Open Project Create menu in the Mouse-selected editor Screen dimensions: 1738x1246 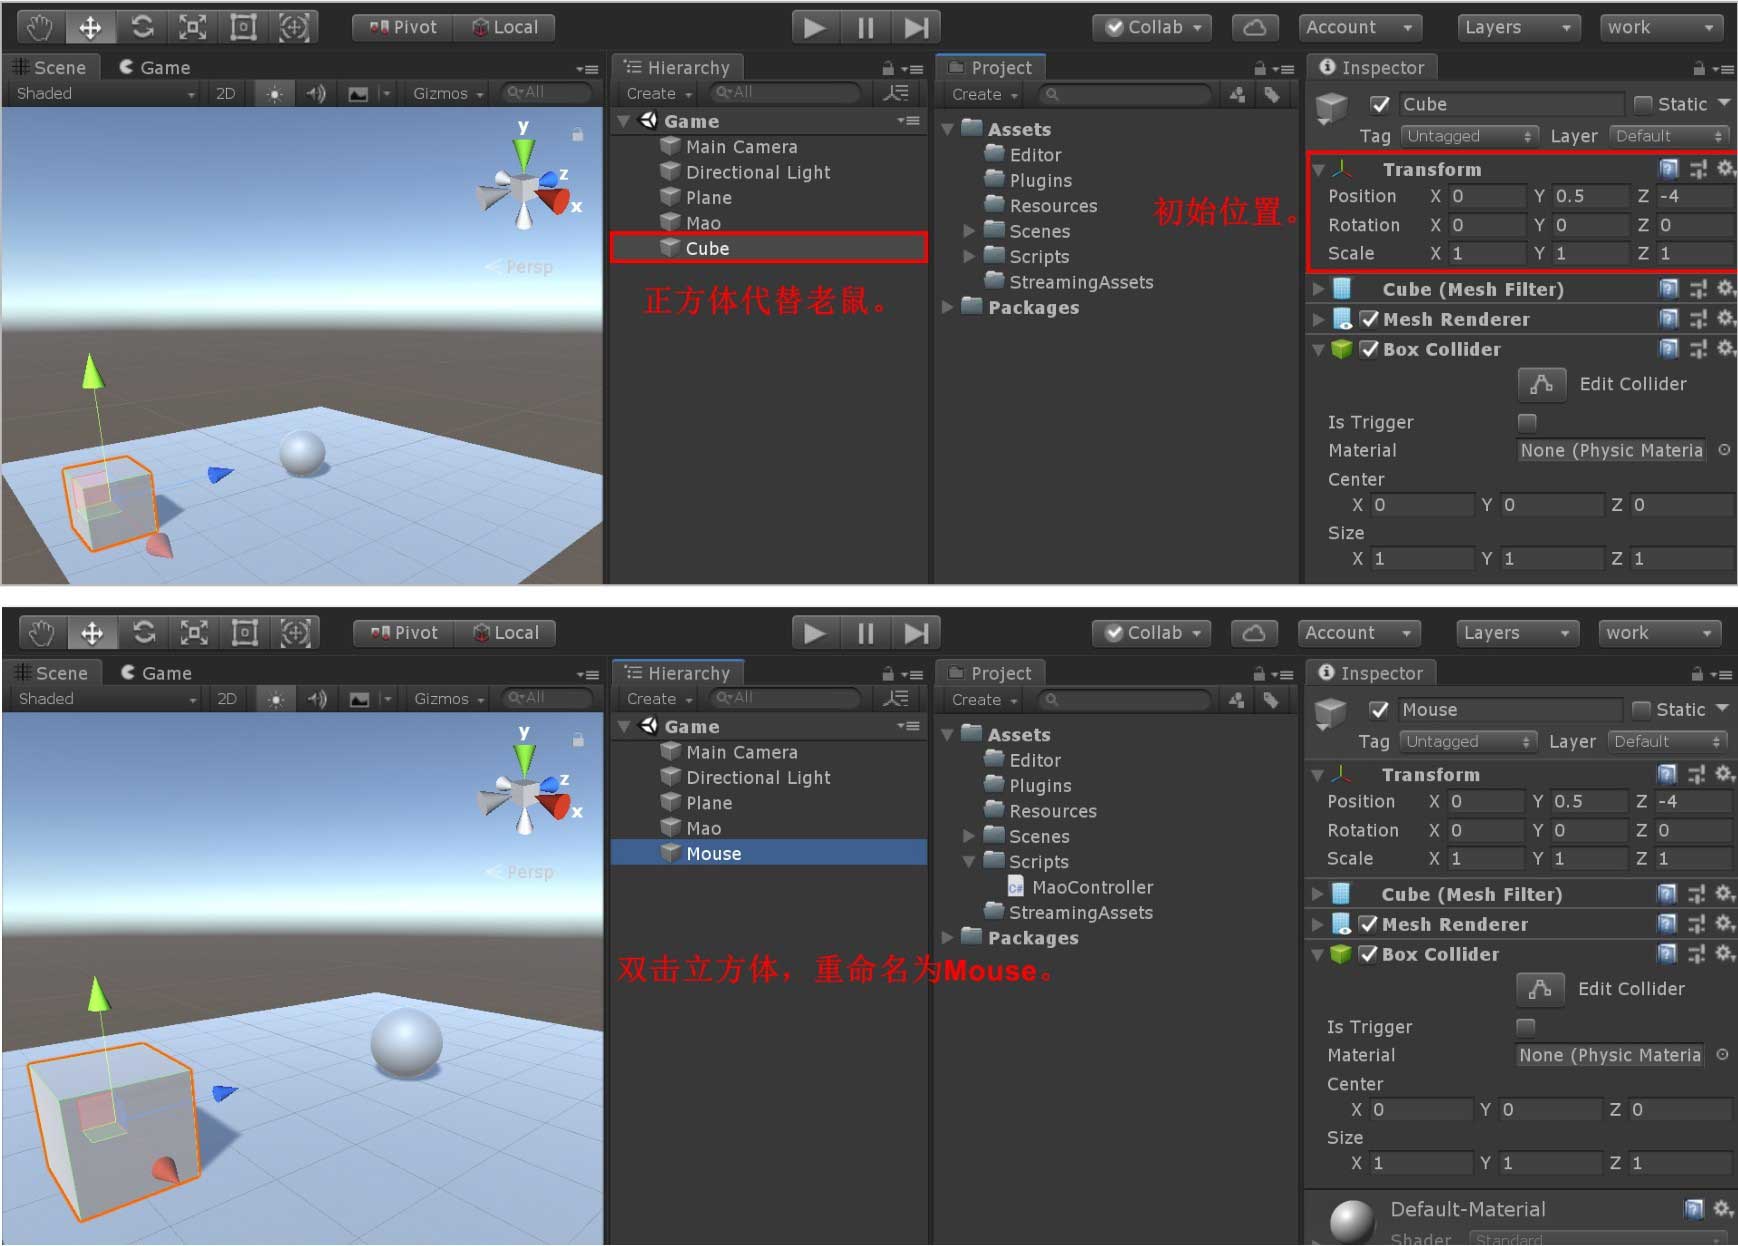(x=984, y=699)
